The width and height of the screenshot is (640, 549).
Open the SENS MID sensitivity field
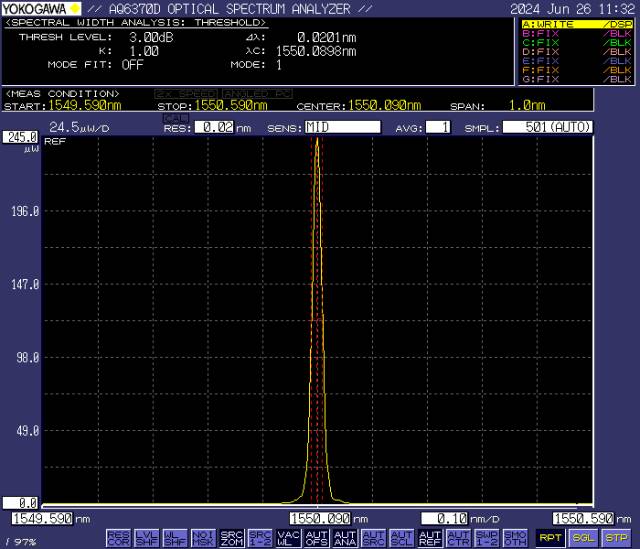(342, 128)
